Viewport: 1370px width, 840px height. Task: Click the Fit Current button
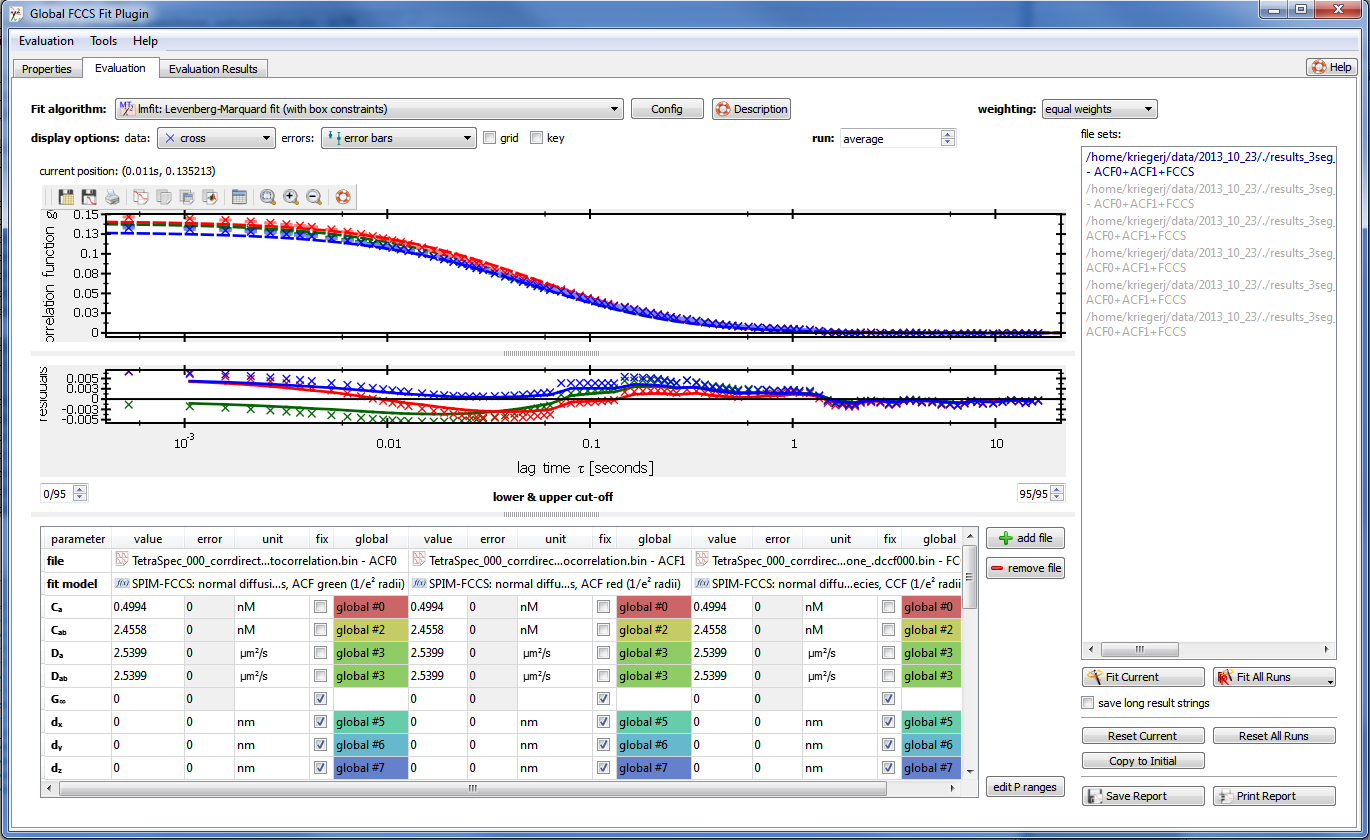pyautogui.click(x=1143, y=677)
